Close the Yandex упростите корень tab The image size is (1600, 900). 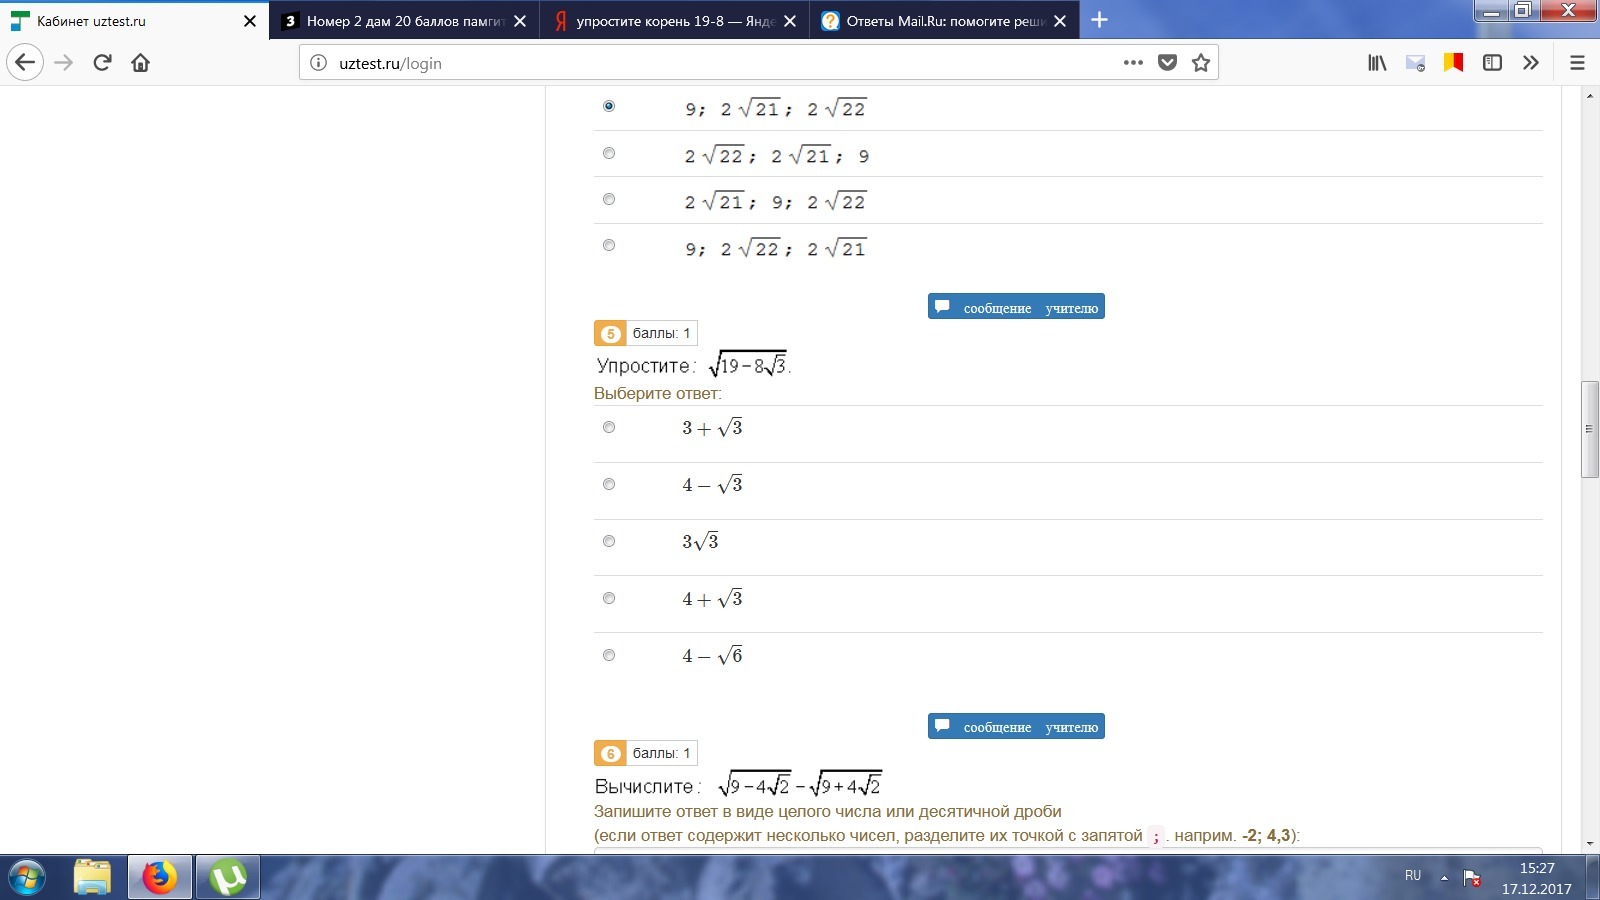pos(790,21)
